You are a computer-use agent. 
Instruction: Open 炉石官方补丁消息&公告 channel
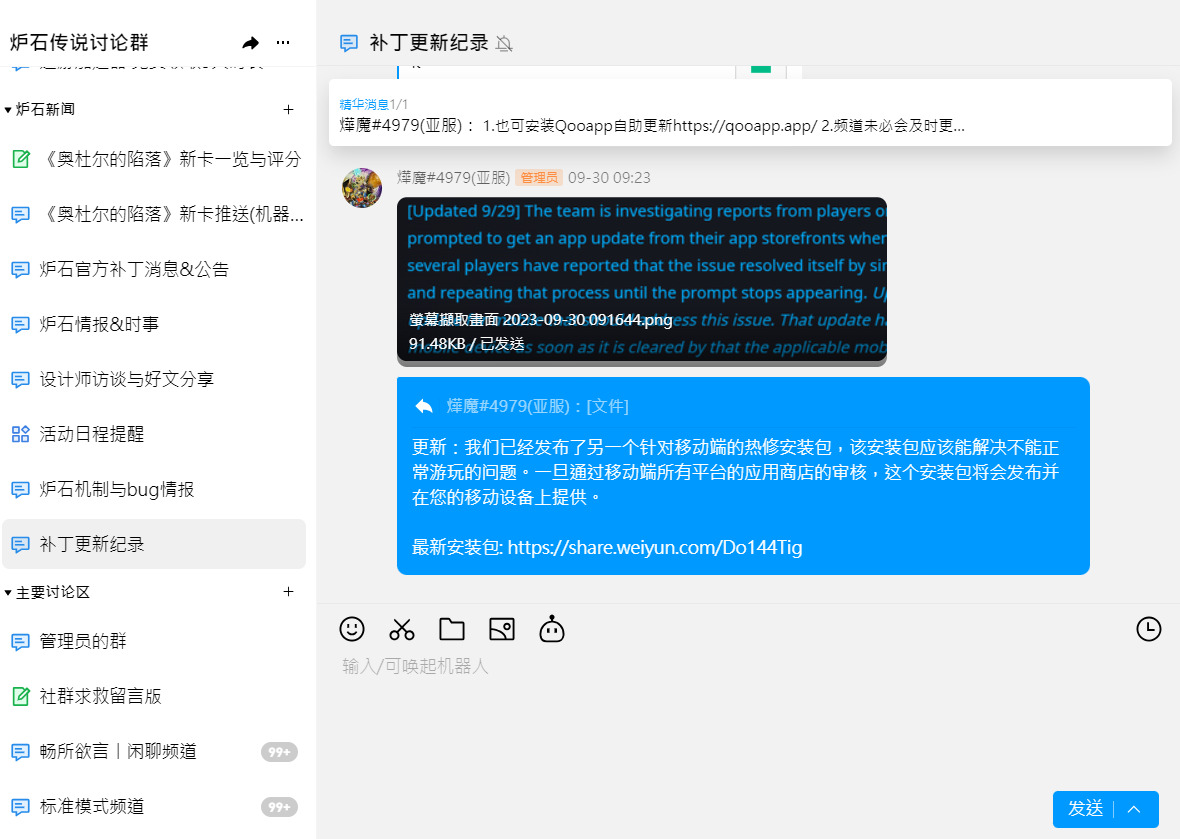pyautogui.click(x=154, y=269)
